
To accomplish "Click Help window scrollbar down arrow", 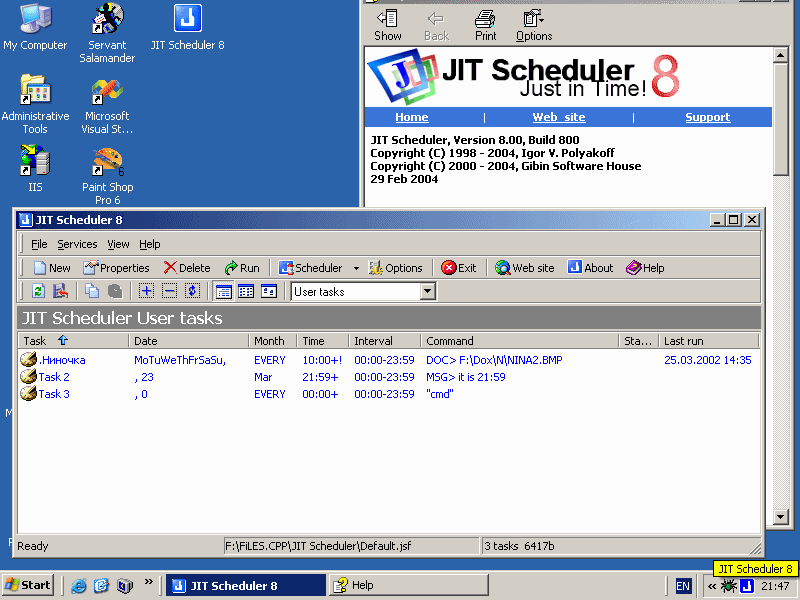I will click(x=781, y=516).
